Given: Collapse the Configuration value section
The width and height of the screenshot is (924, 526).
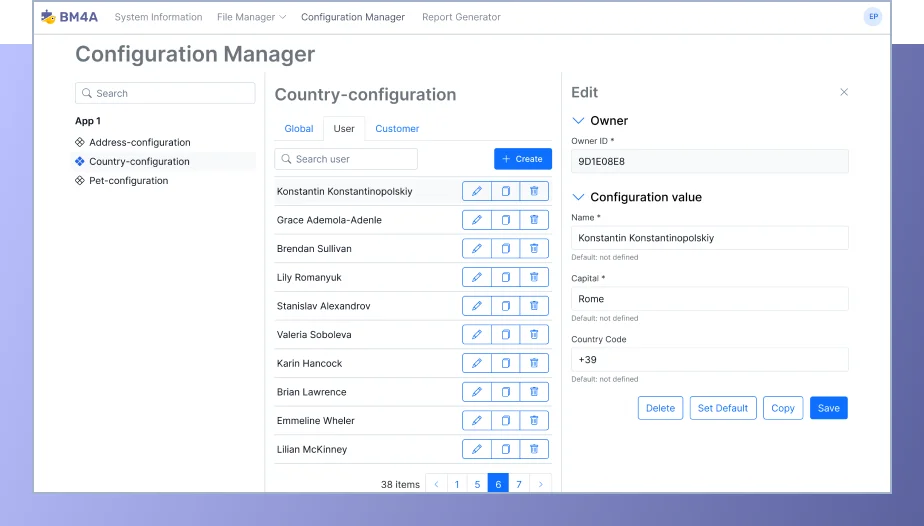Looking at the screenshot, I should (x=578, y=197).
